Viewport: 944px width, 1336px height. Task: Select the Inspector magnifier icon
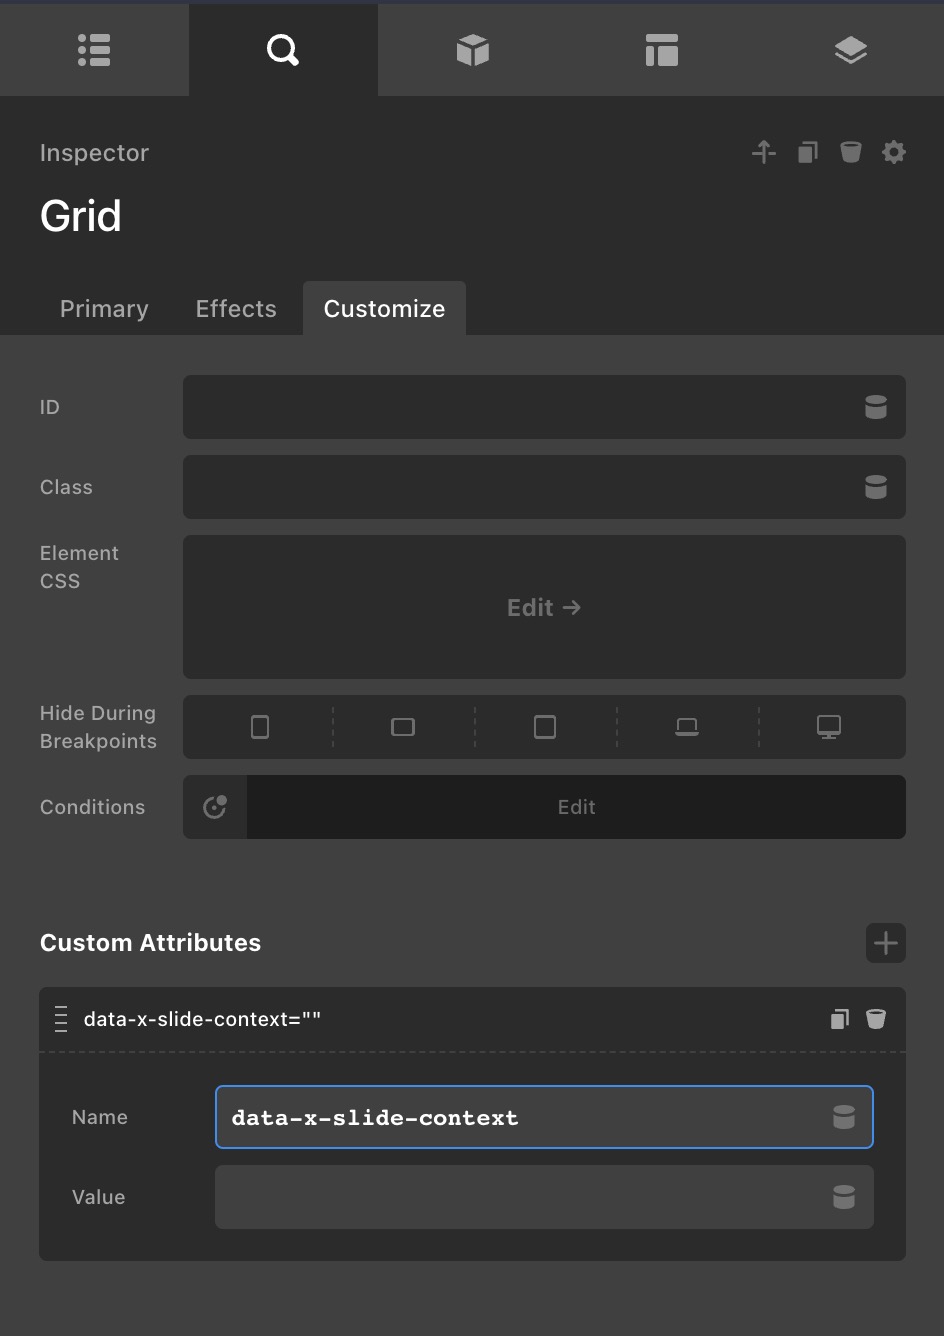tap(283, 50)
